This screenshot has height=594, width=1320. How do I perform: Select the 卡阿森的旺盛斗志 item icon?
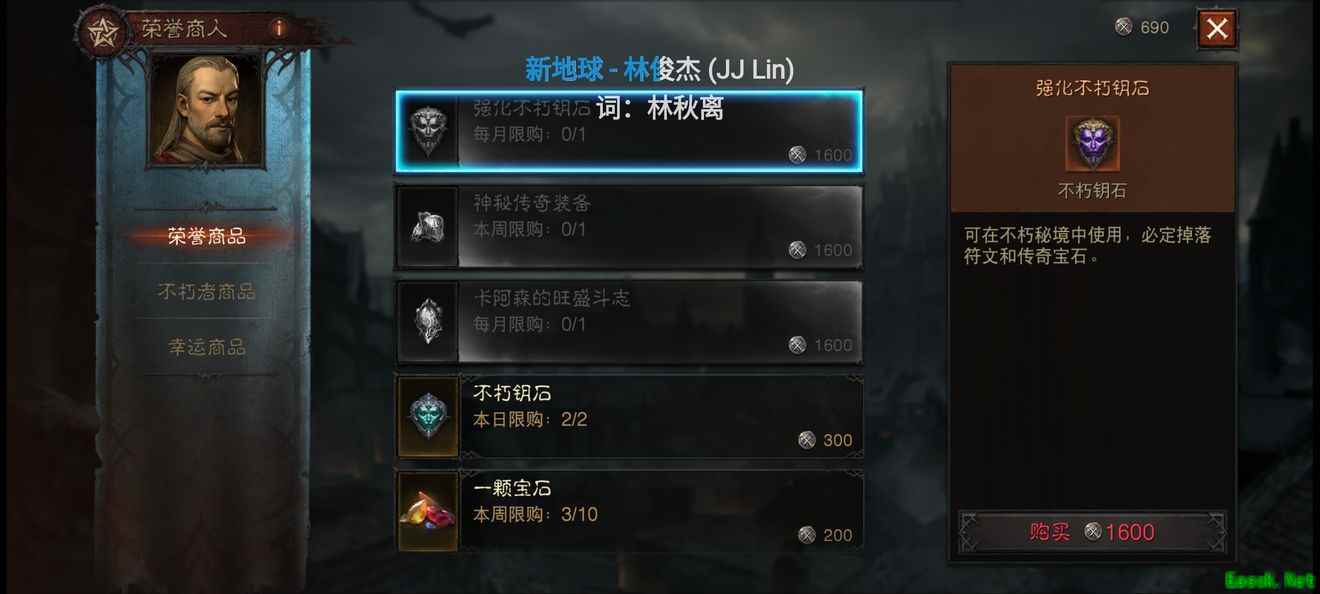[428, 322]
